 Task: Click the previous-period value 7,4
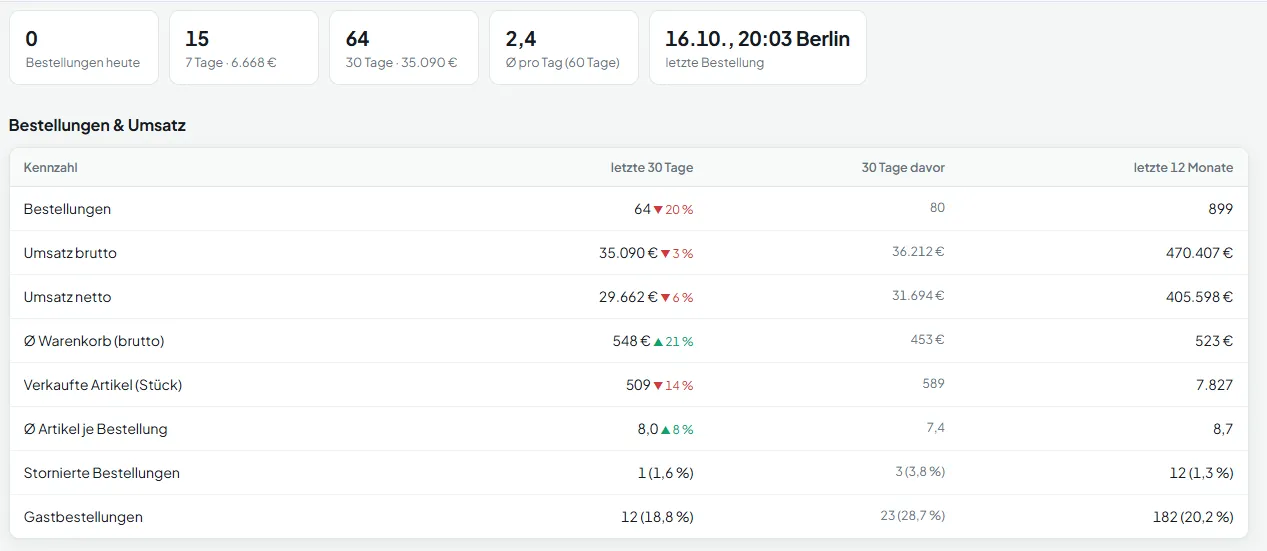click(x=935, y=428)
